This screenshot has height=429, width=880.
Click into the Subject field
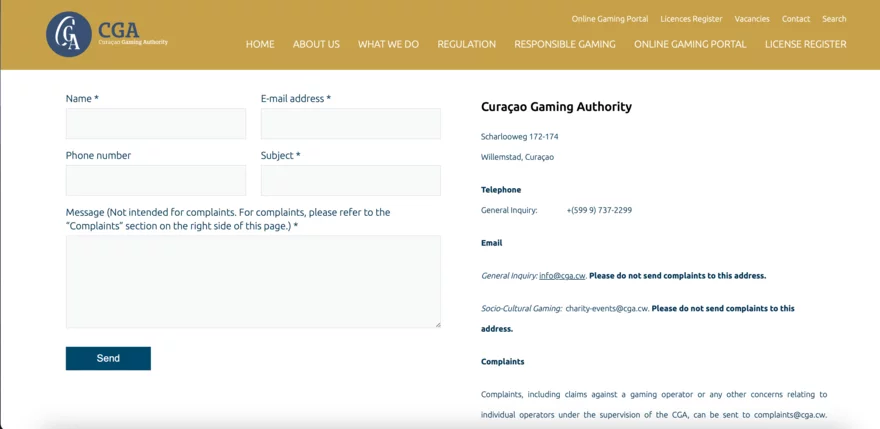(350, 181)
